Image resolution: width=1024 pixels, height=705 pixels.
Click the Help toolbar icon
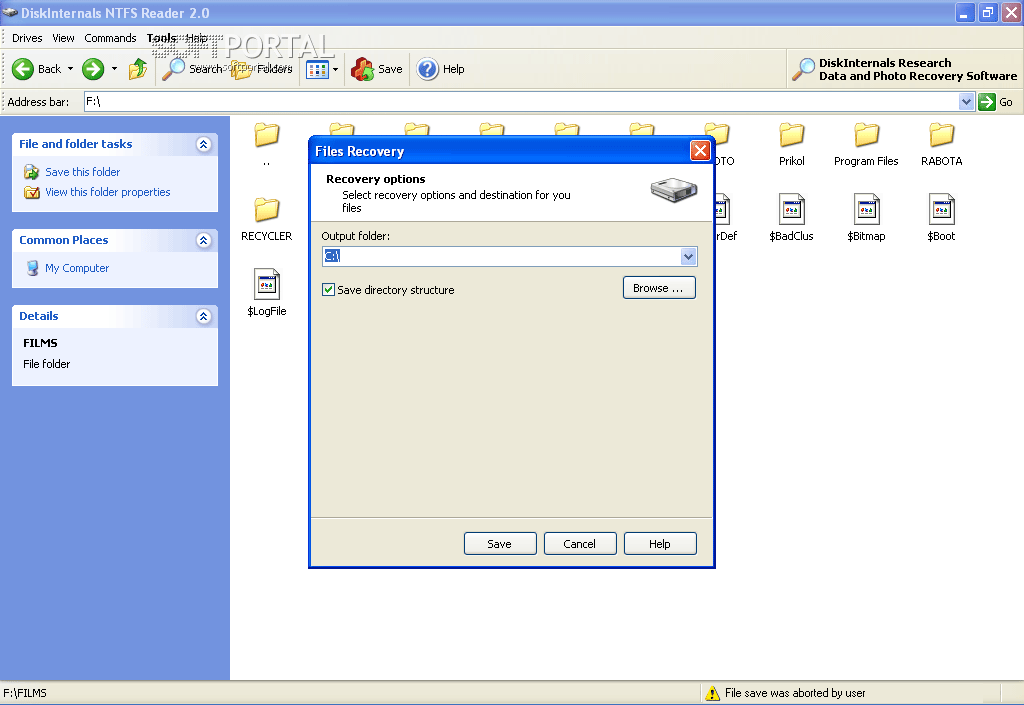coord(428,69)
